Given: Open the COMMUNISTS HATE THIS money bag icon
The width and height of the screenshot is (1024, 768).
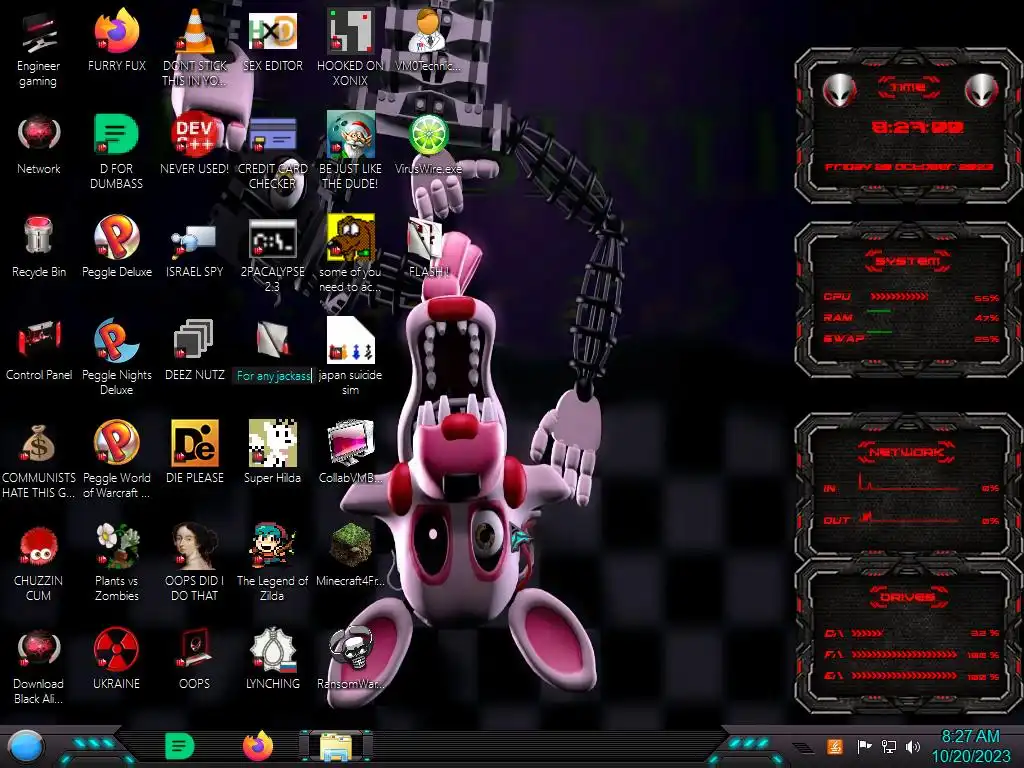Looking at the screenshot, I should point(39,444).
